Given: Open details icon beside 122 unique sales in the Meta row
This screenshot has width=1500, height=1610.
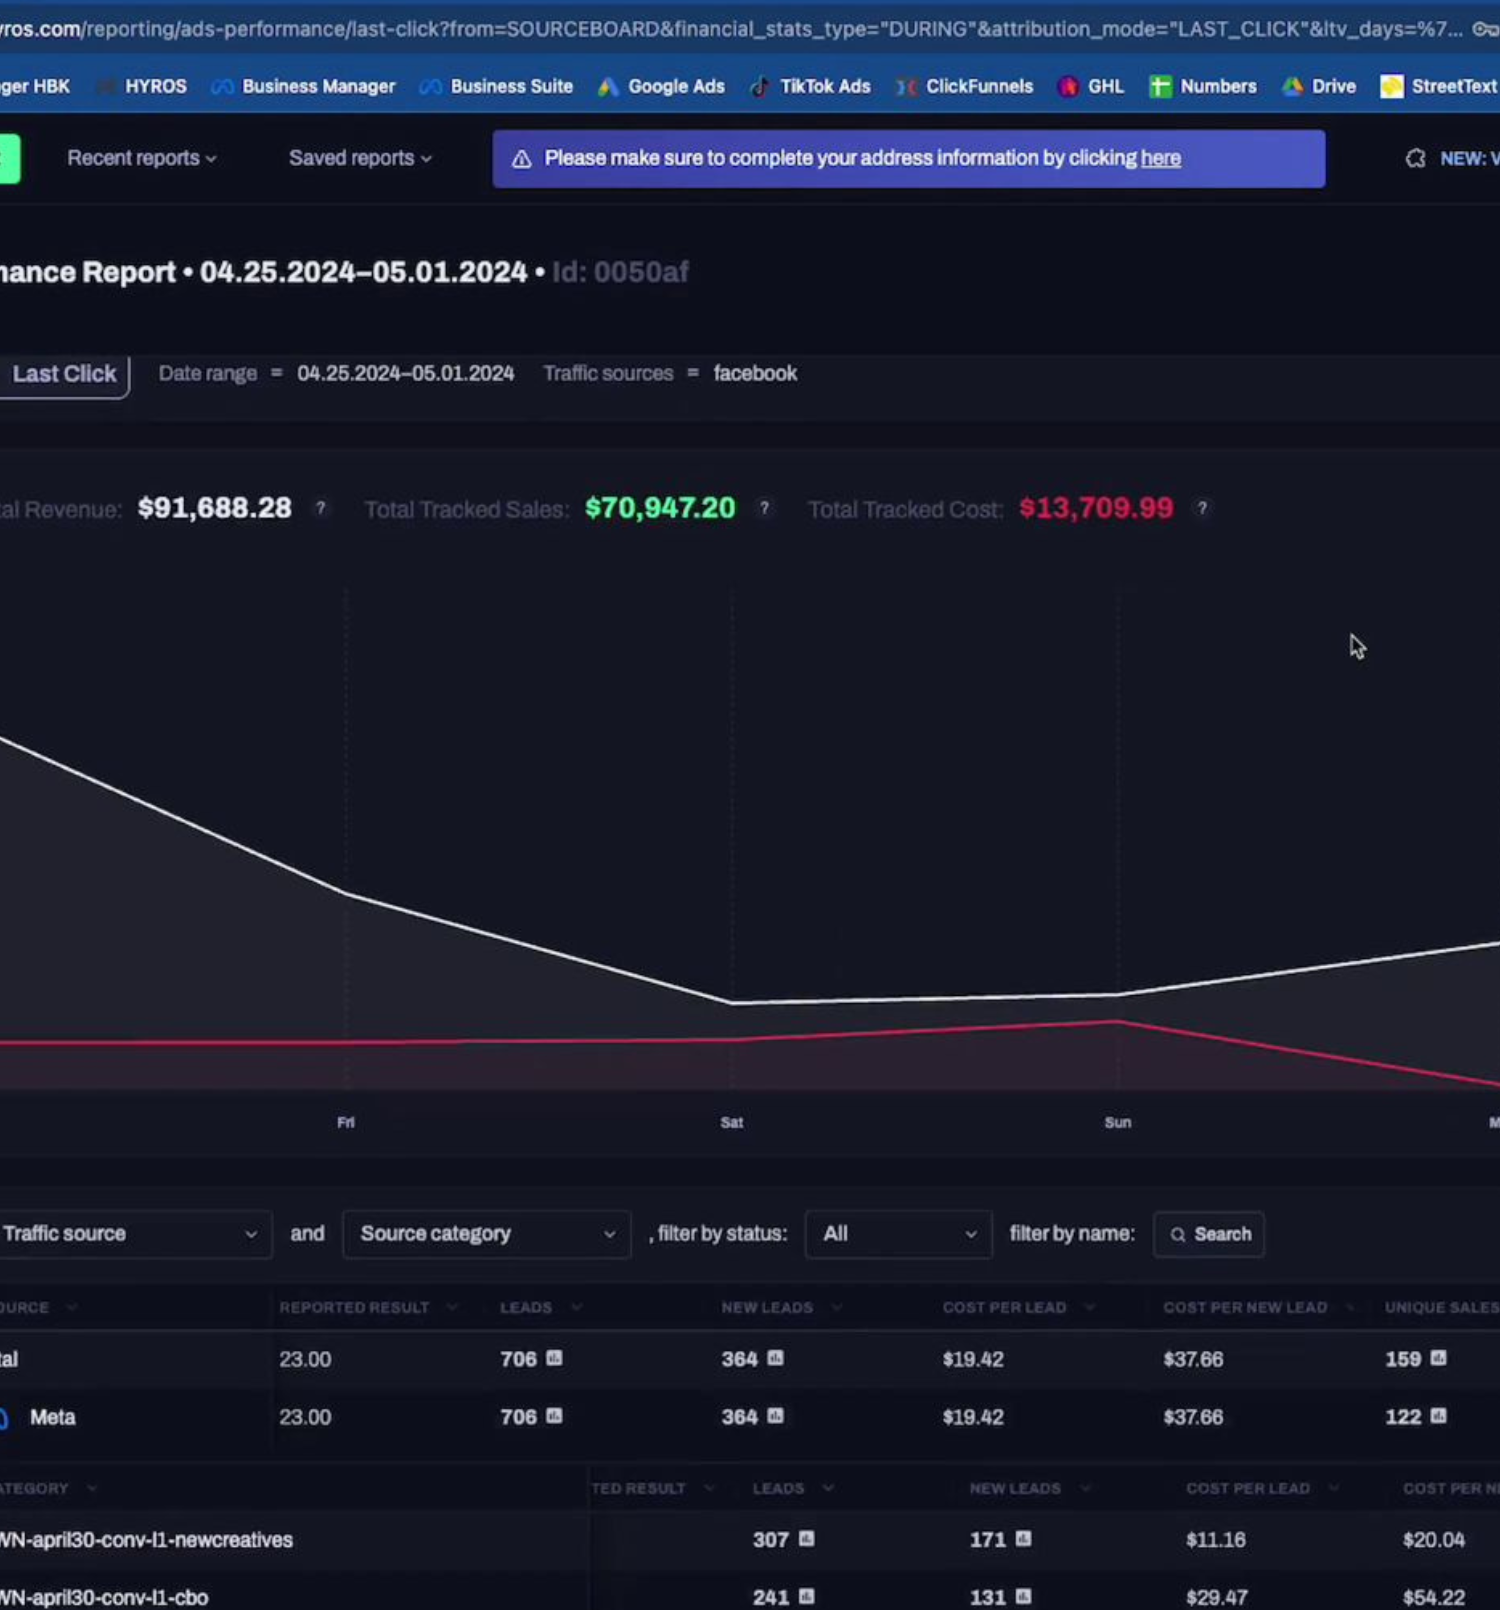Looking at the screenshot, I should pos(1438,1416).
